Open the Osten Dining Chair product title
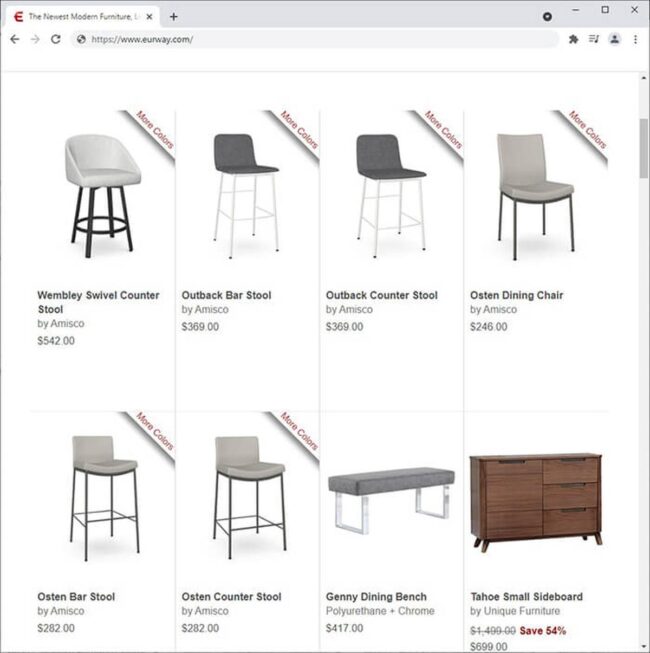The image size is (650, 653). [x=516, y=295]
